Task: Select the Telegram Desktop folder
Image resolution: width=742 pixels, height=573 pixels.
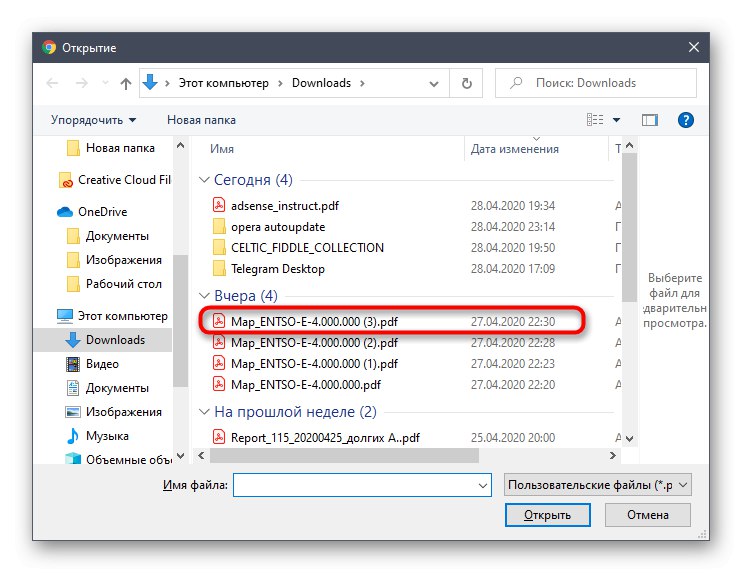Action: [278, 269]
